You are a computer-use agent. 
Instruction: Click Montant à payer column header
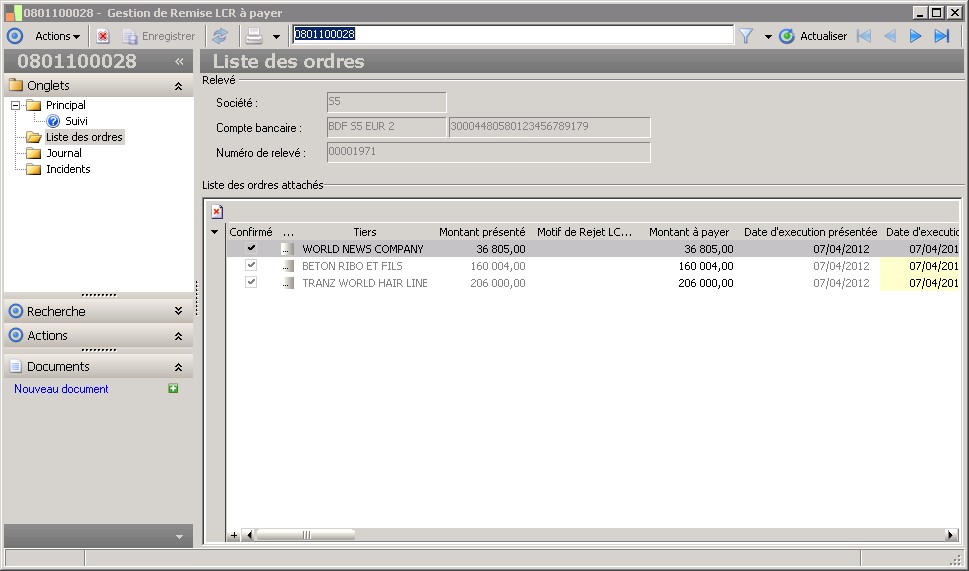coord(688,232)
